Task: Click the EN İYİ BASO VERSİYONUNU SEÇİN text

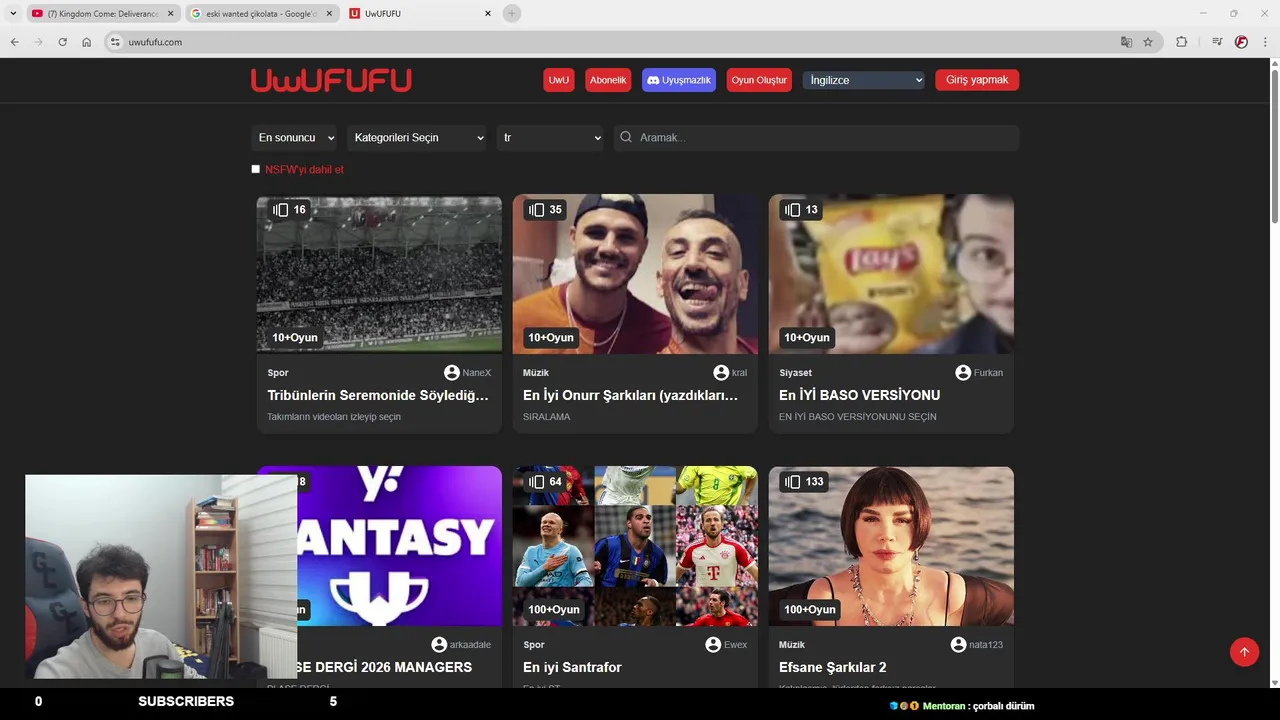Action: coord(858,417)
